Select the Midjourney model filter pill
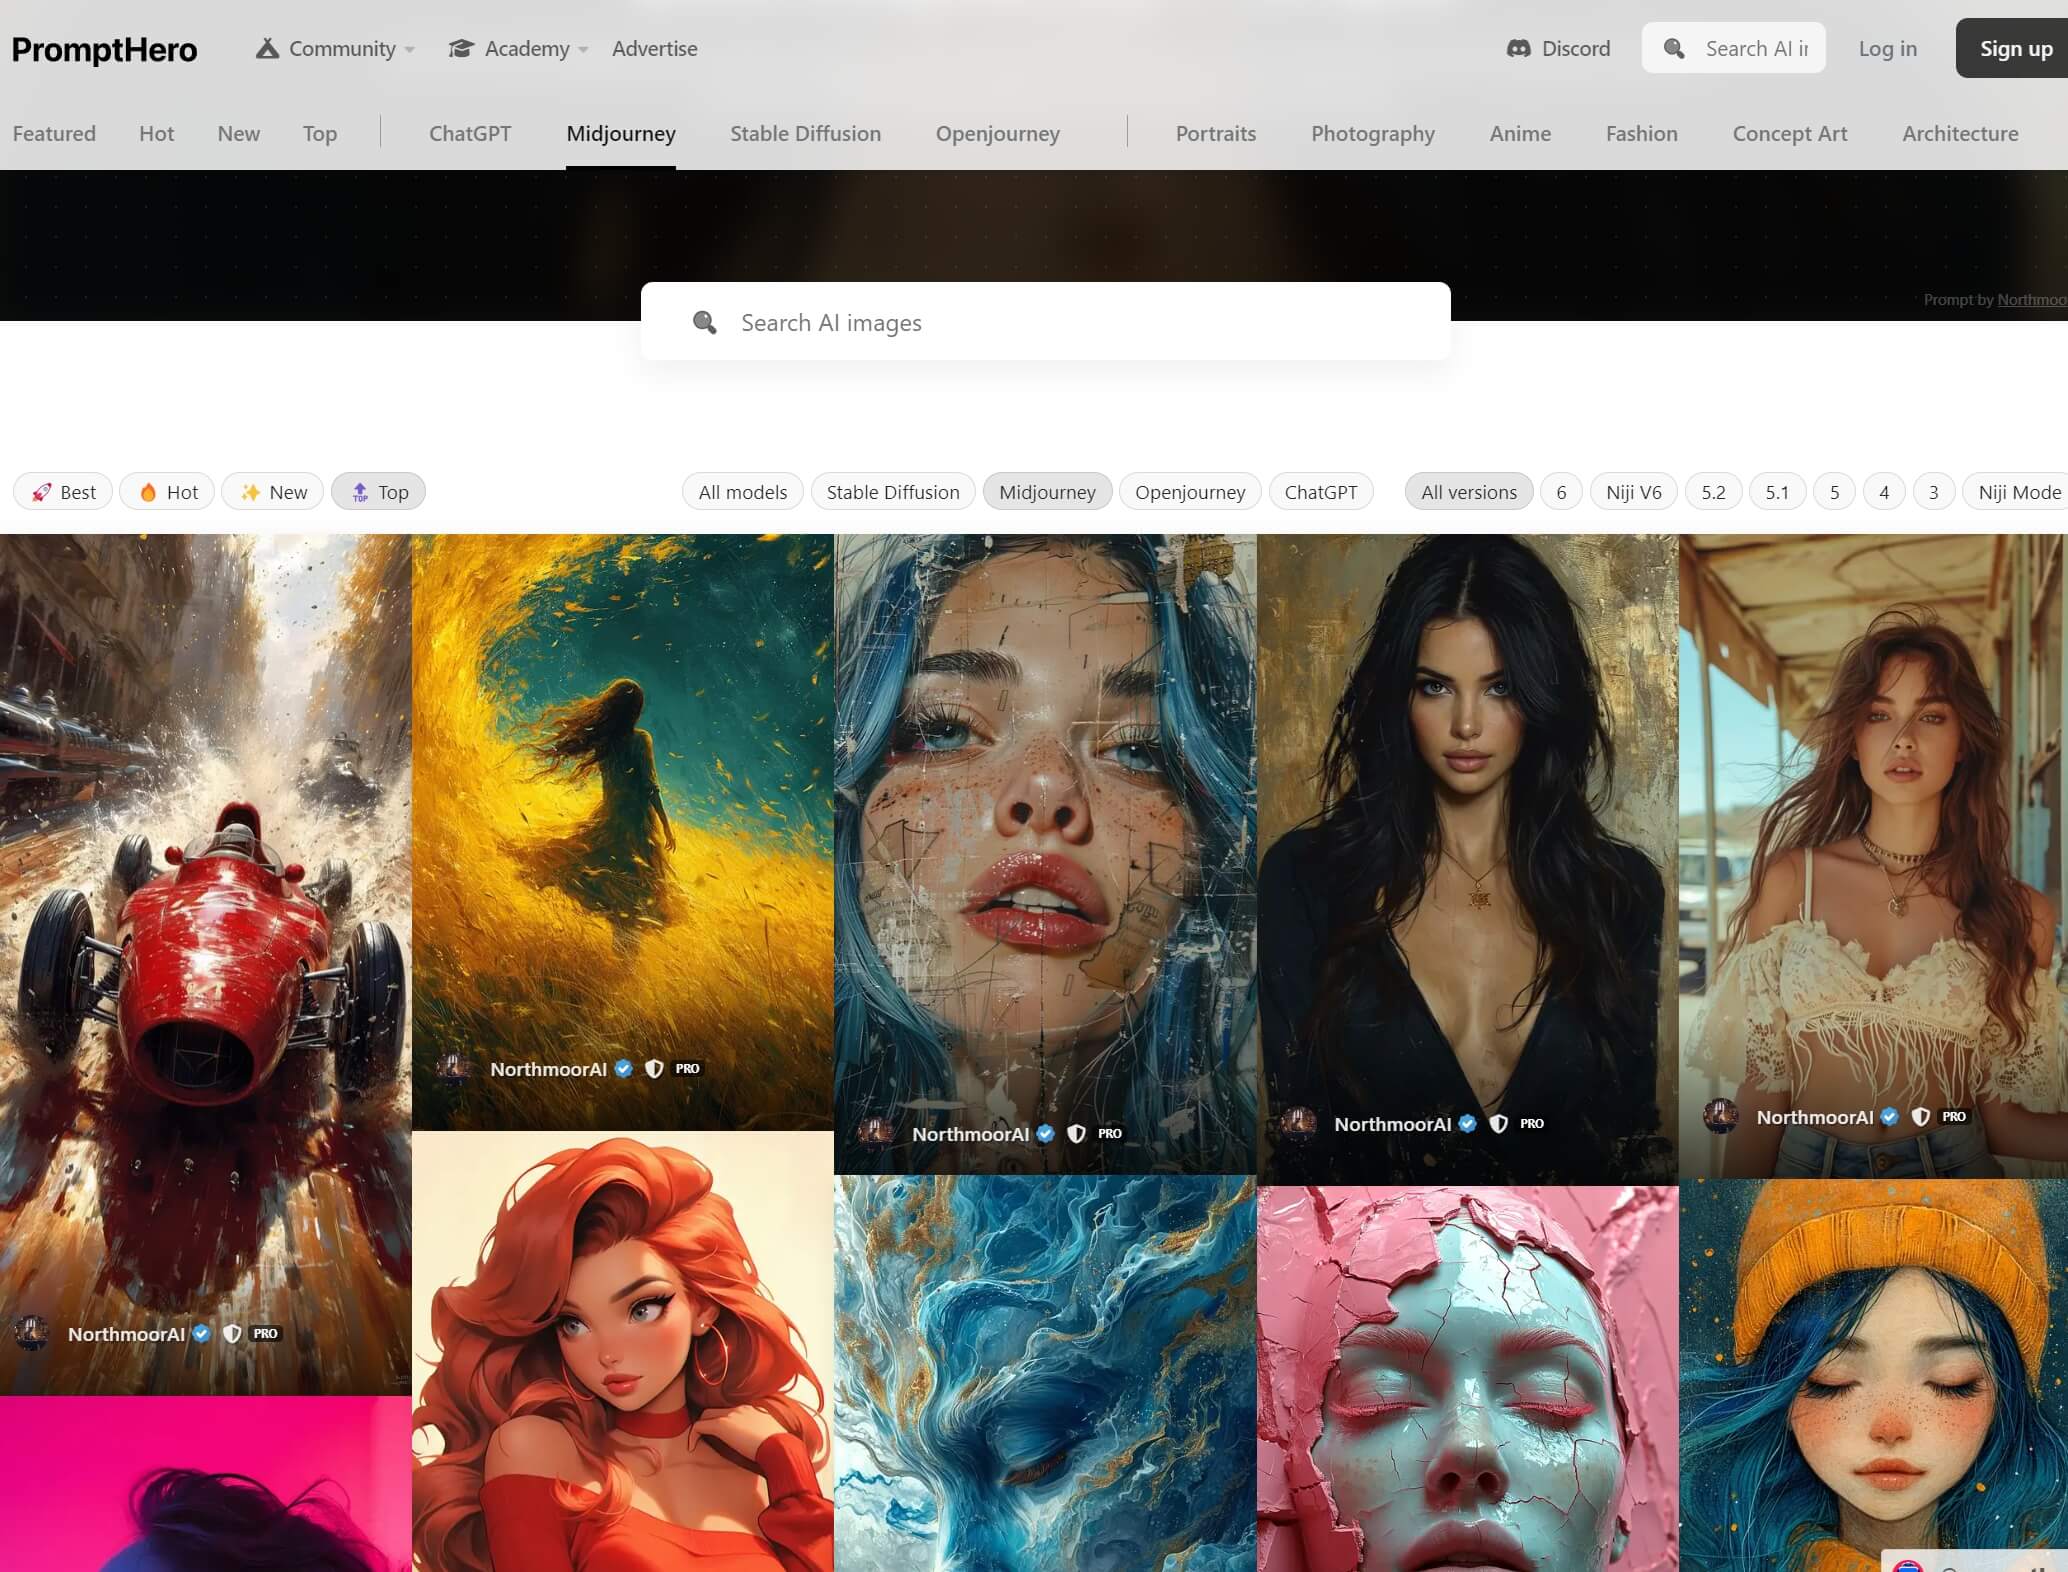The height and width of the screenshot is (1572, 2068). [1046, 492]
